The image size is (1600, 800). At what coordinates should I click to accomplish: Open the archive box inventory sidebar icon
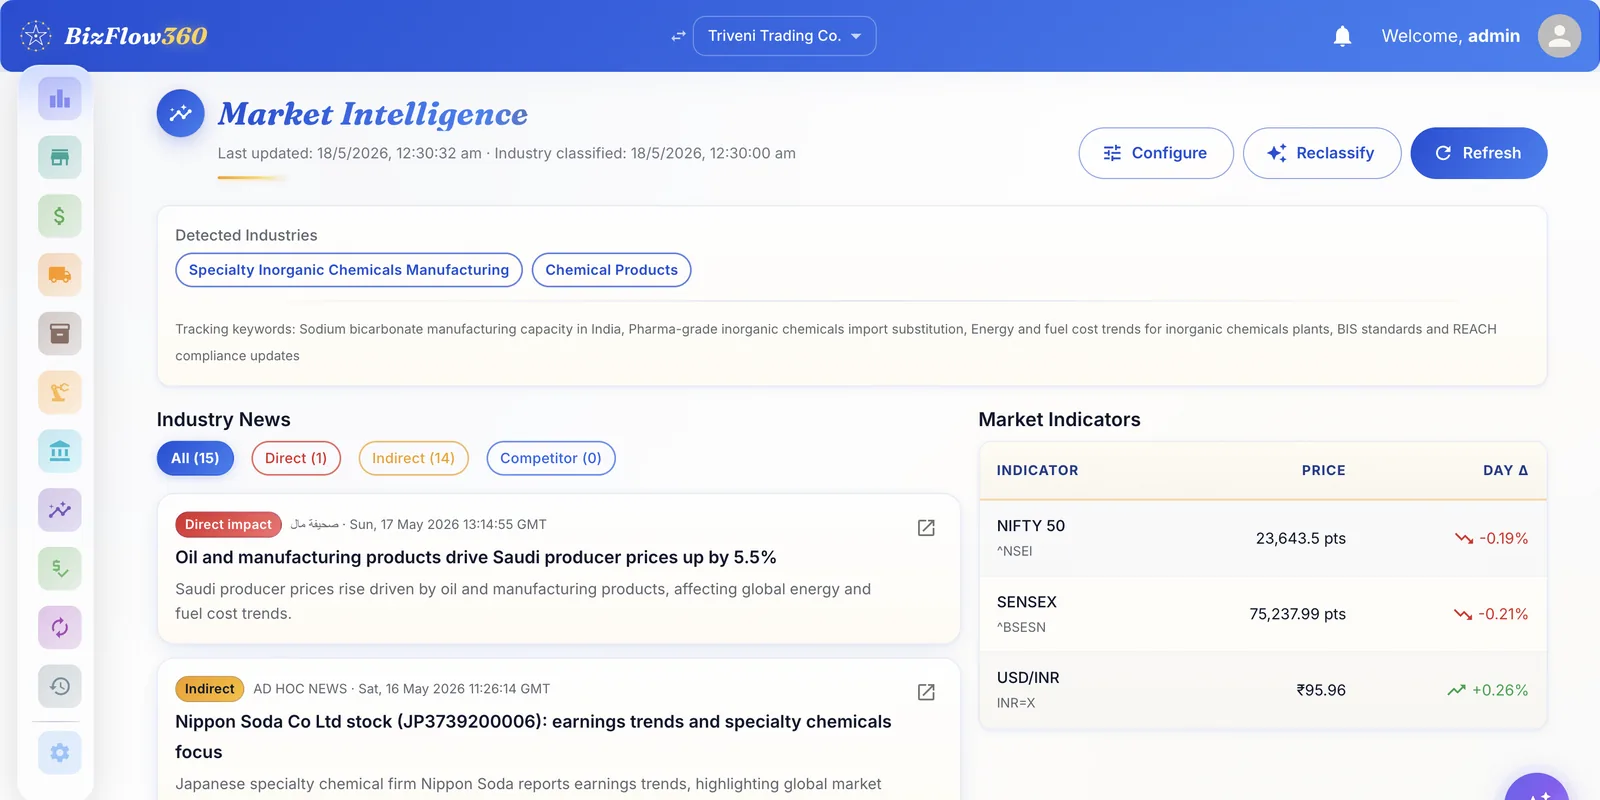pyautogui.click(x=60, y=333)
